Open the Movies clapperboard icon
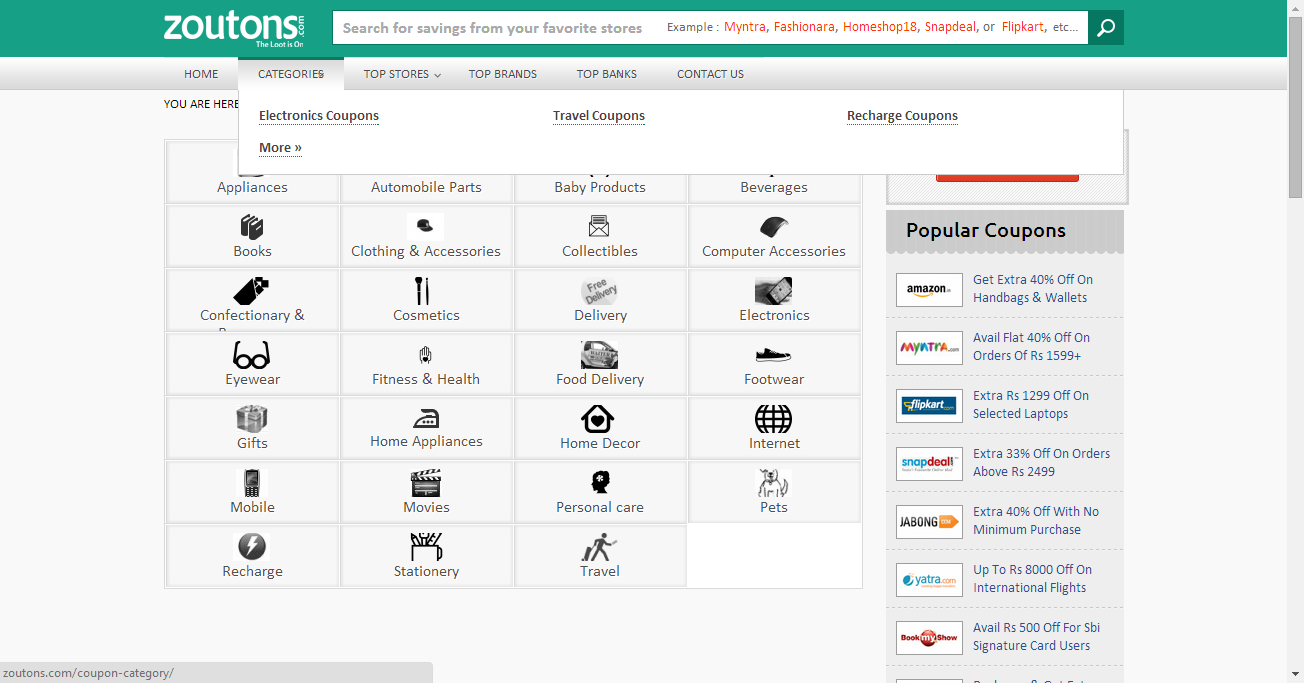This screenshot has width=1304, height=683. 426,483
